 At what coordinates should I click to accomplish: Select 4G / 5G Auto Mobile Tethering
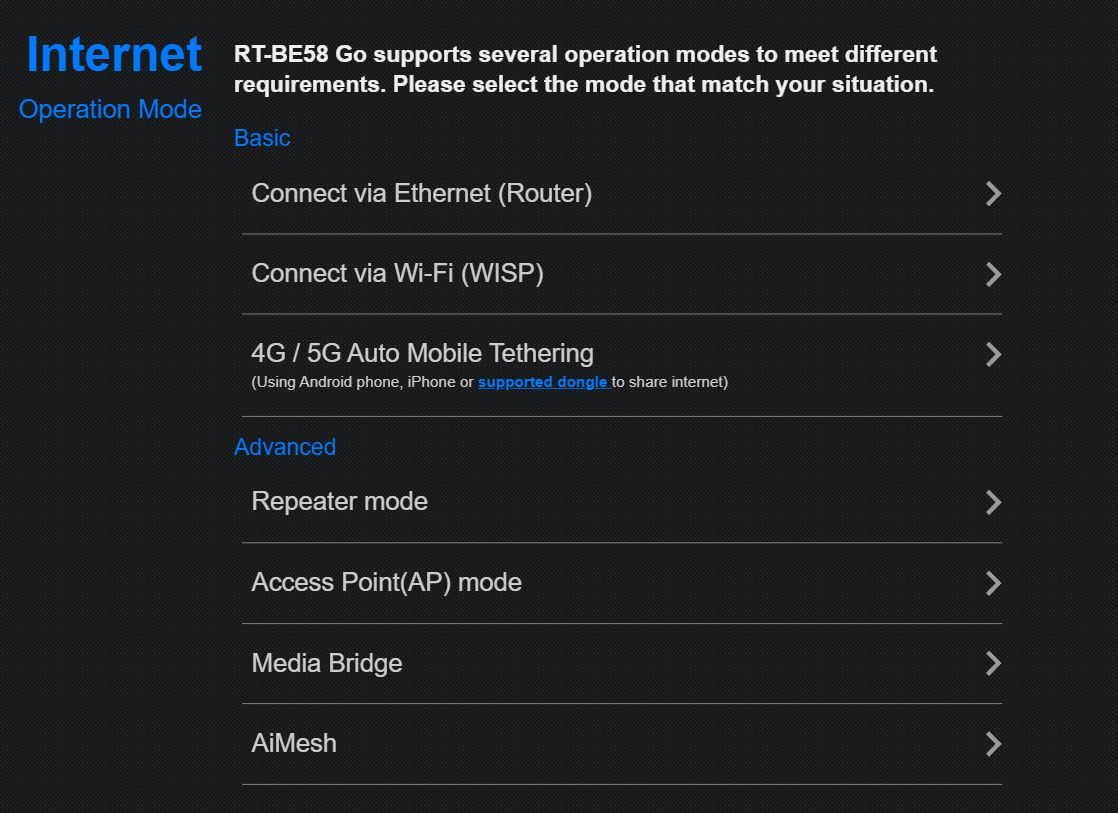[422, 353]
